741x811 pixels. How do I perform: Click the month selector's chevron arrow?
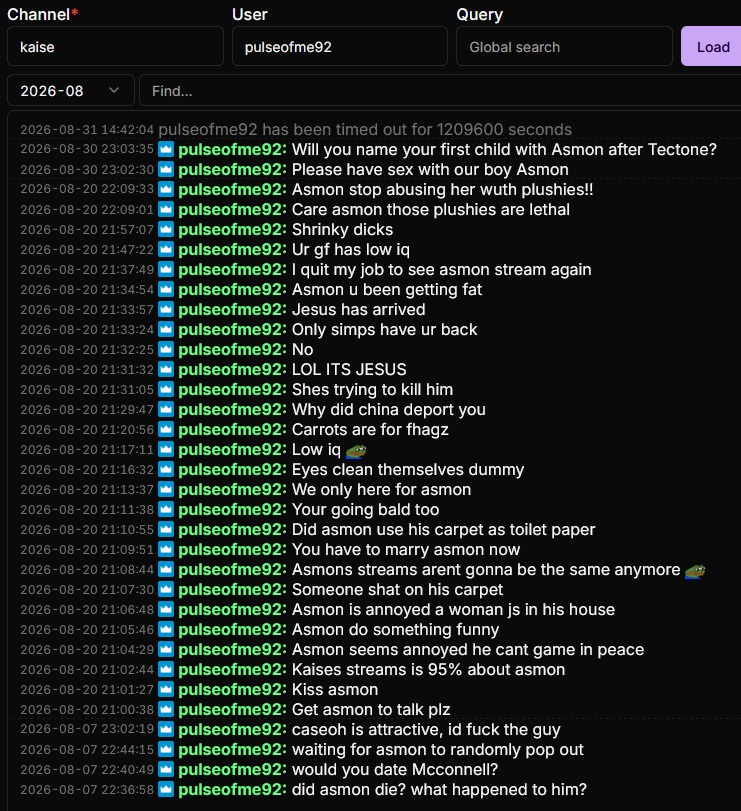114,91
